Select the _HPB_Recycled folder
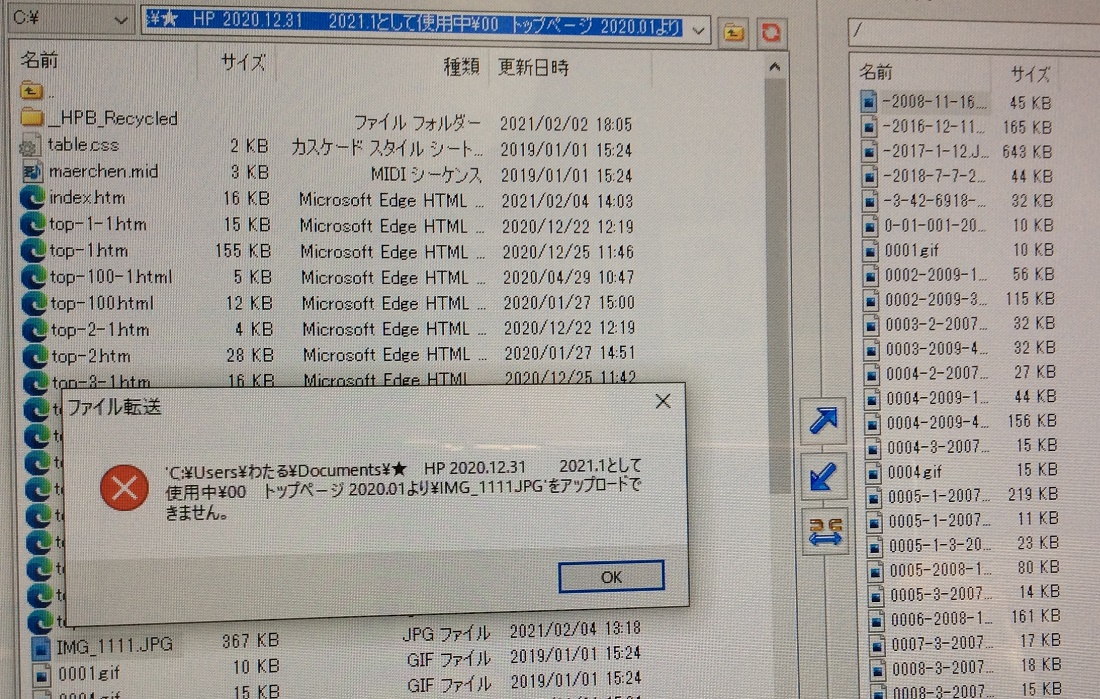This screenshot has width=1100, height=699. [112, 118]
